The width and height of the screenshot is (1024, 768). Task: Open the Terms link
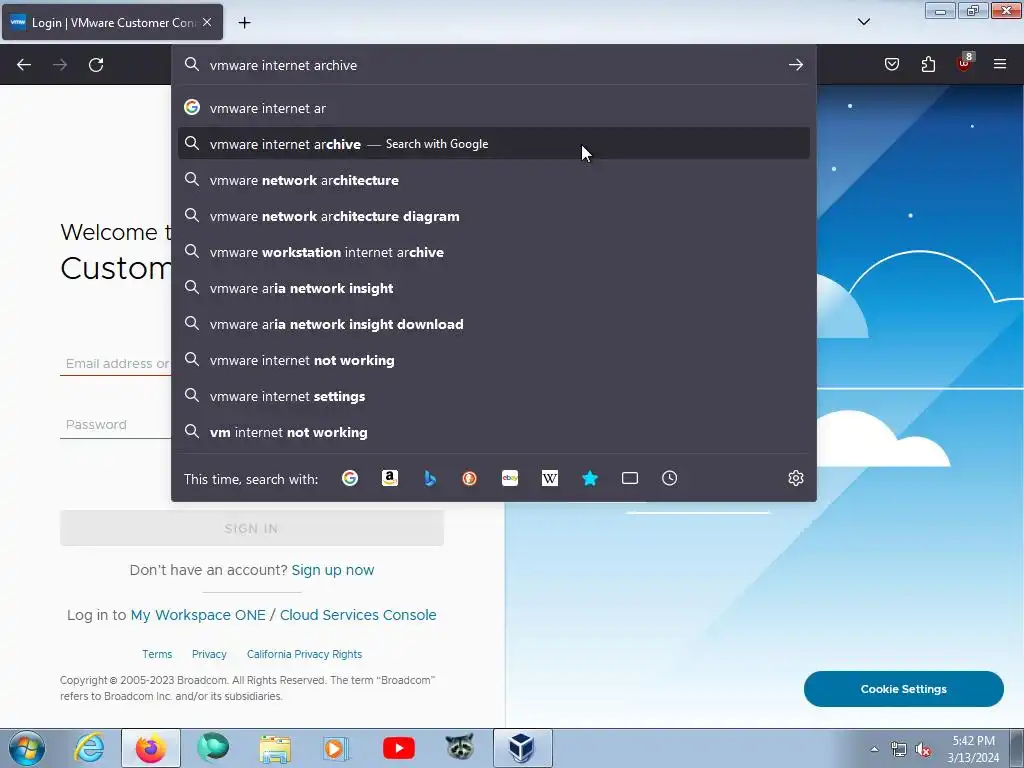[x=157, y=654]
